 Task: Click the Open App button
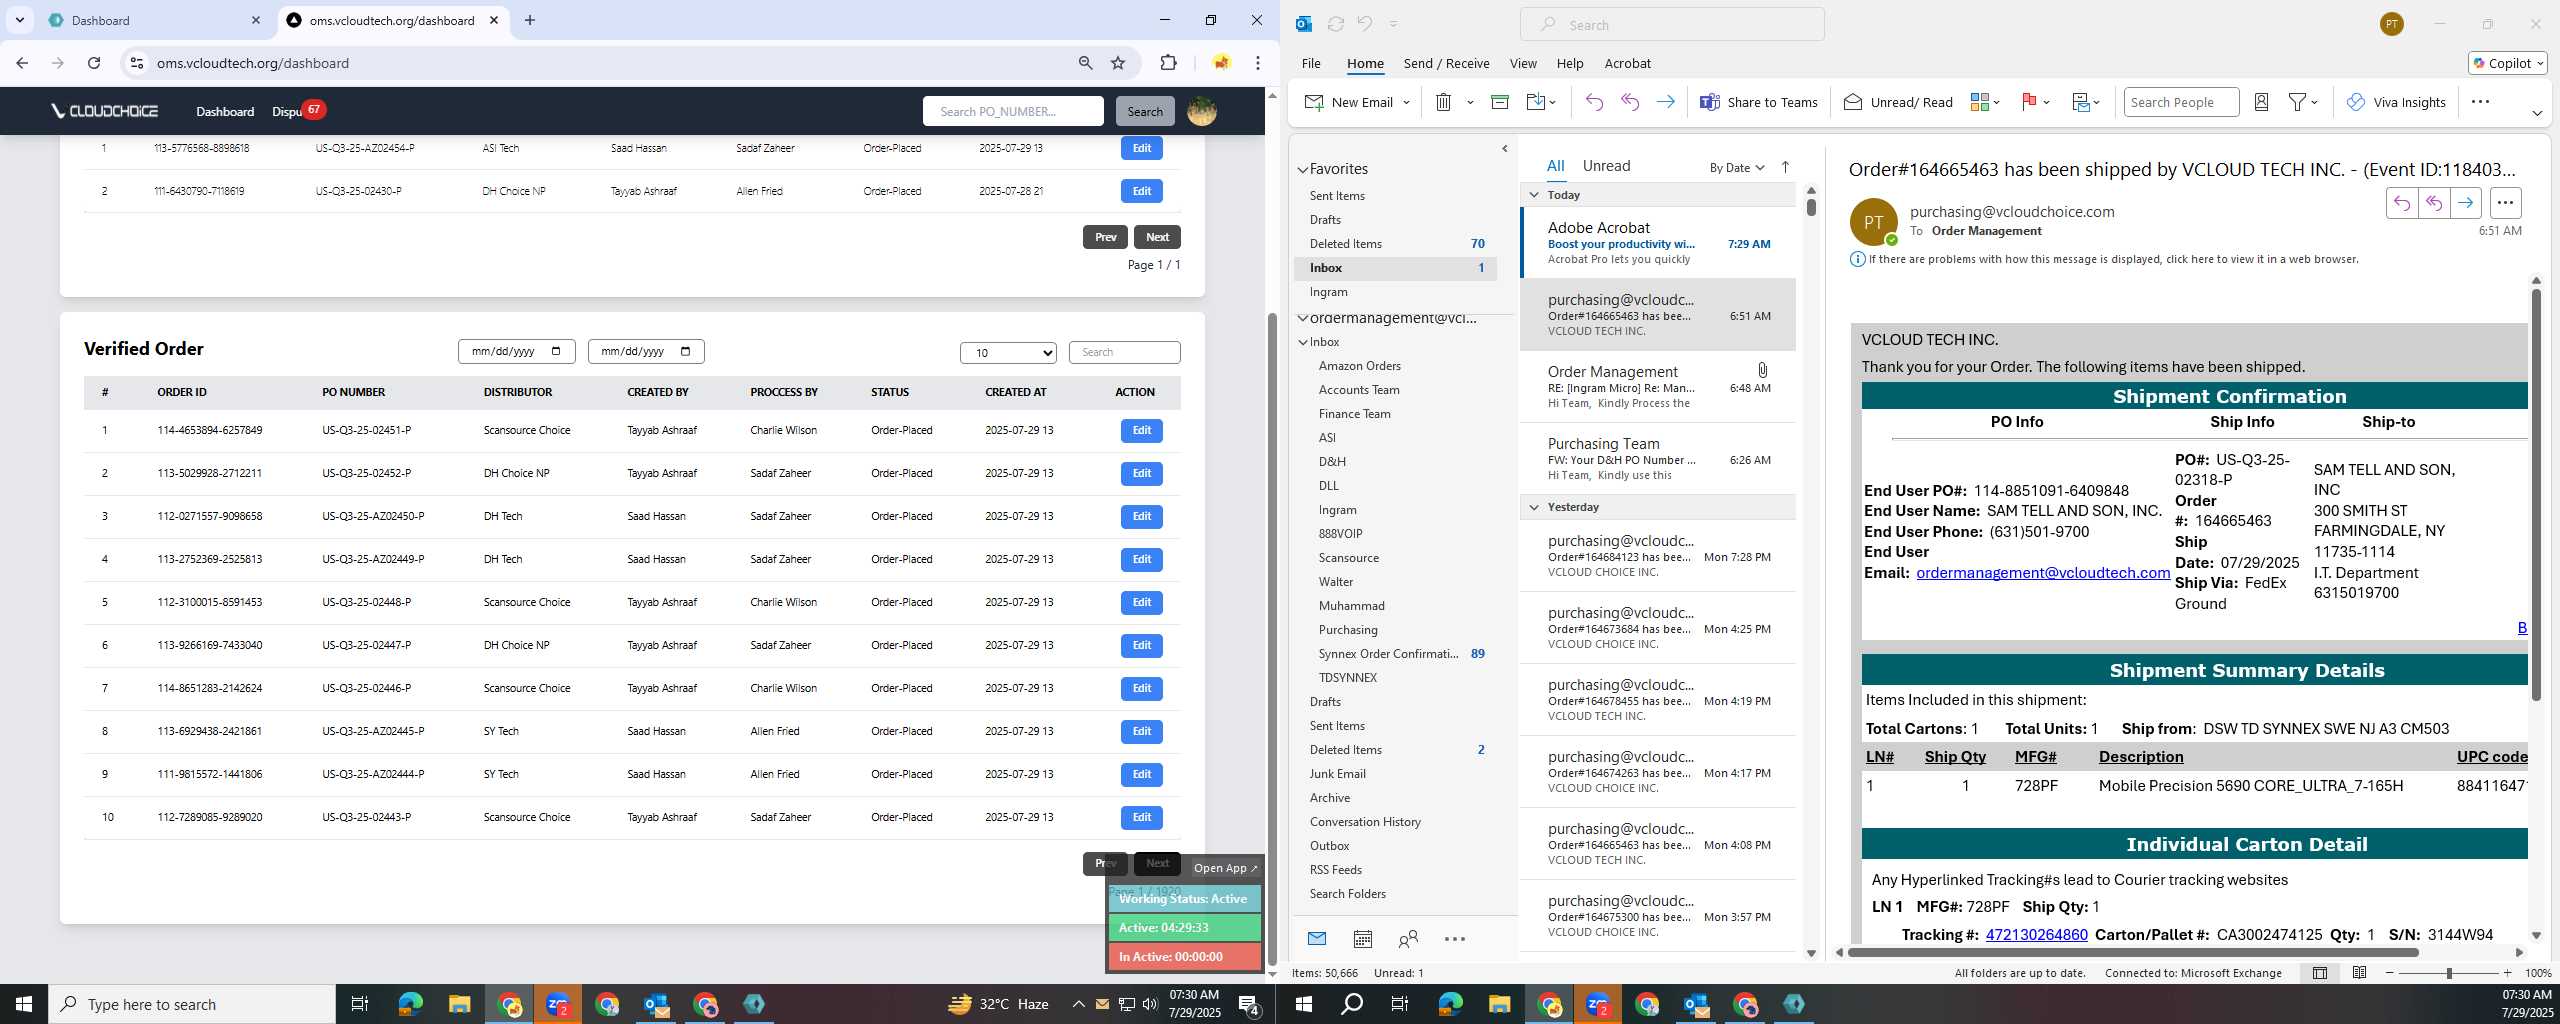click(x=1225, y=868)
